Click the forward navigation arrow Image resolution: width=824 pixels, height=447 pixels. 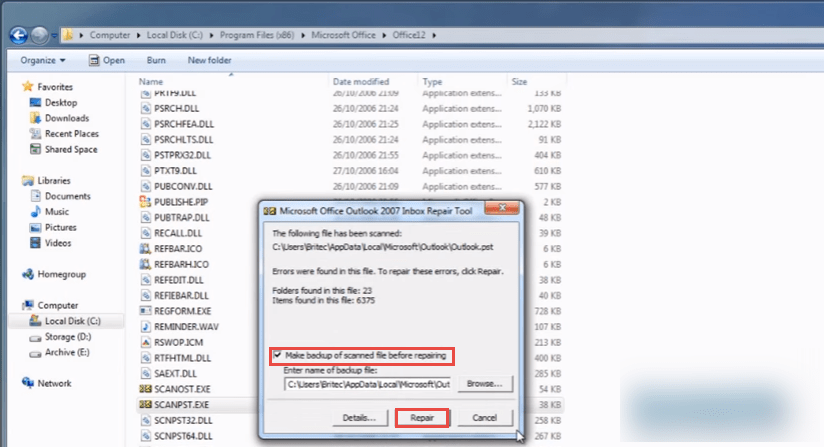click(39, 35)
